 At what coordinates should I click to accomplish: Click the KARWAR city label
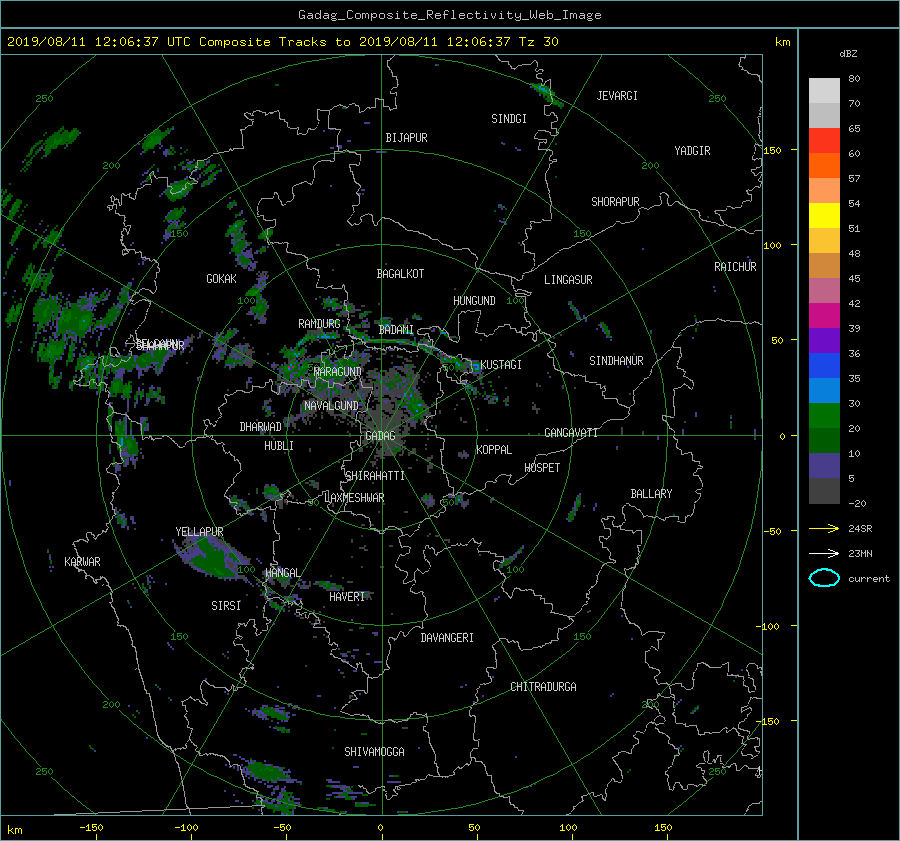pos(82,561)
